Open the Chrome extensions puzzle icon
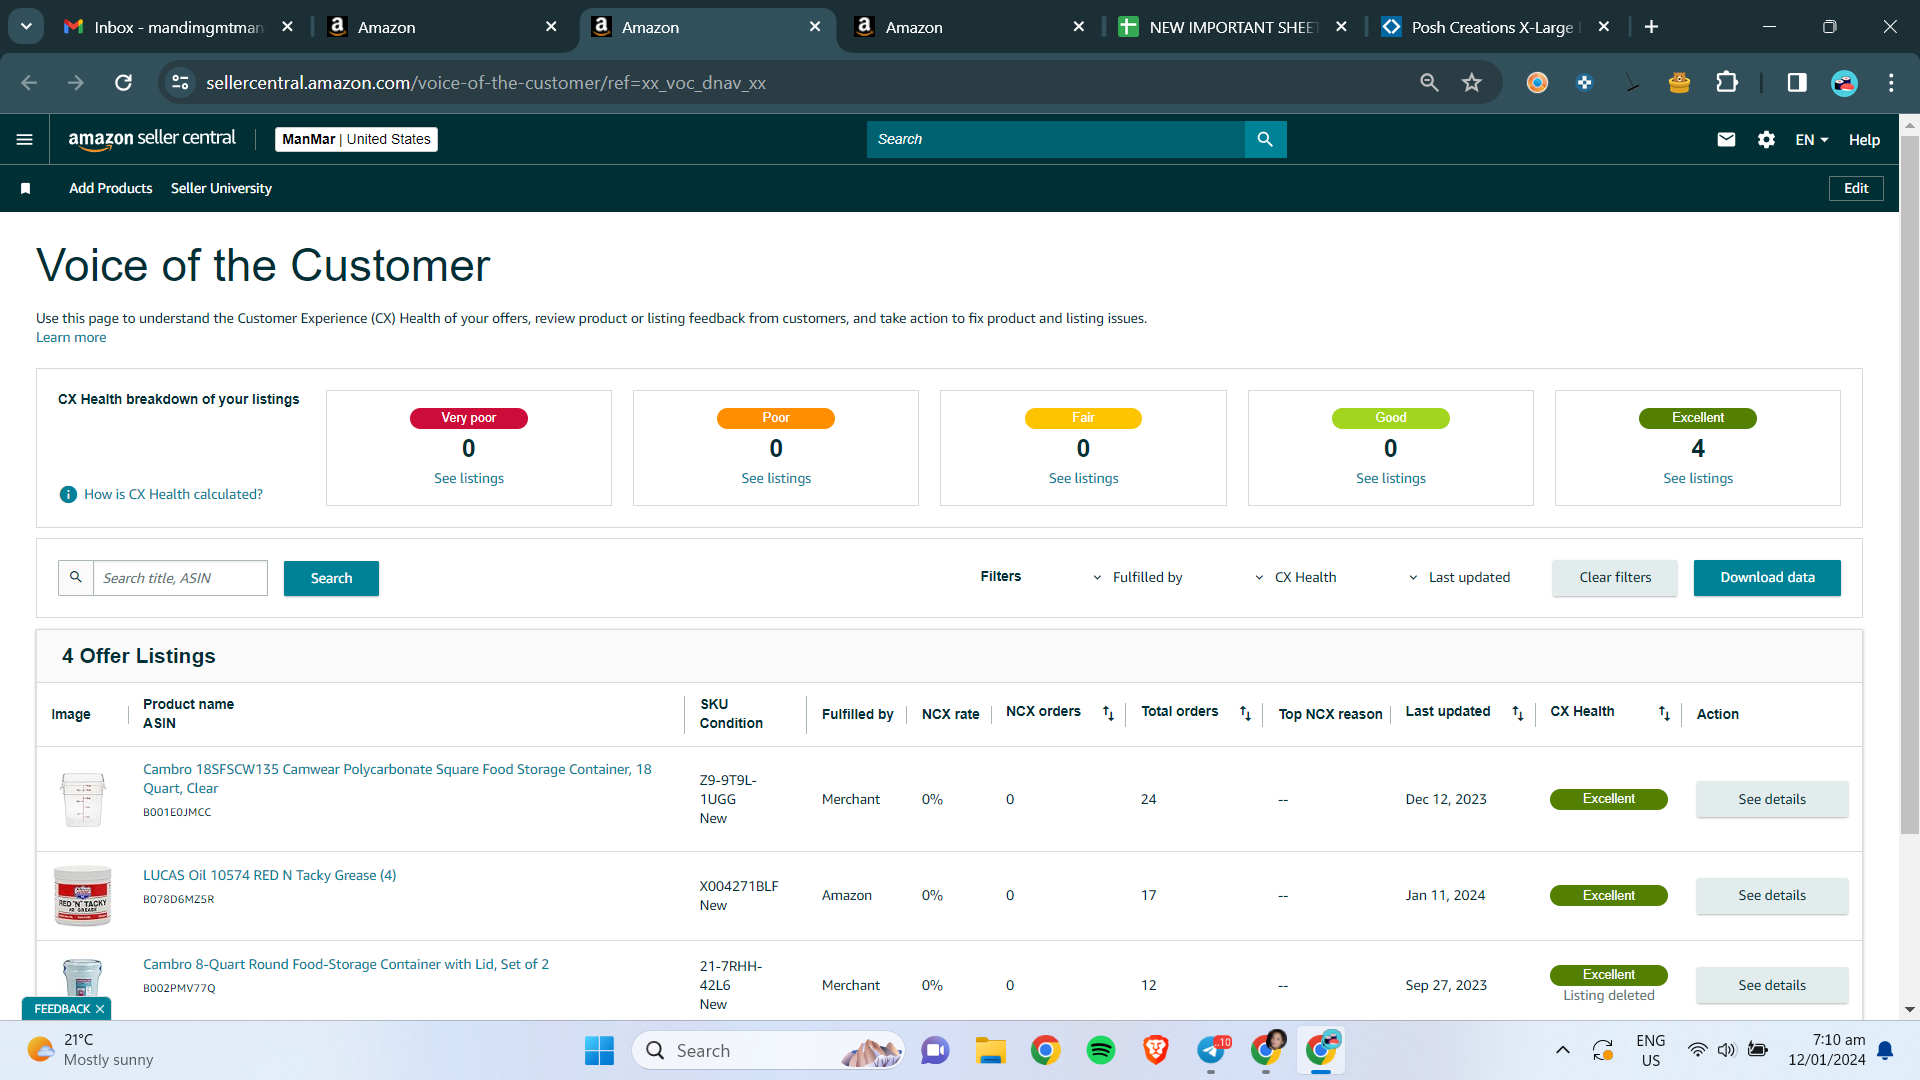 click(x=1727, y=83)
